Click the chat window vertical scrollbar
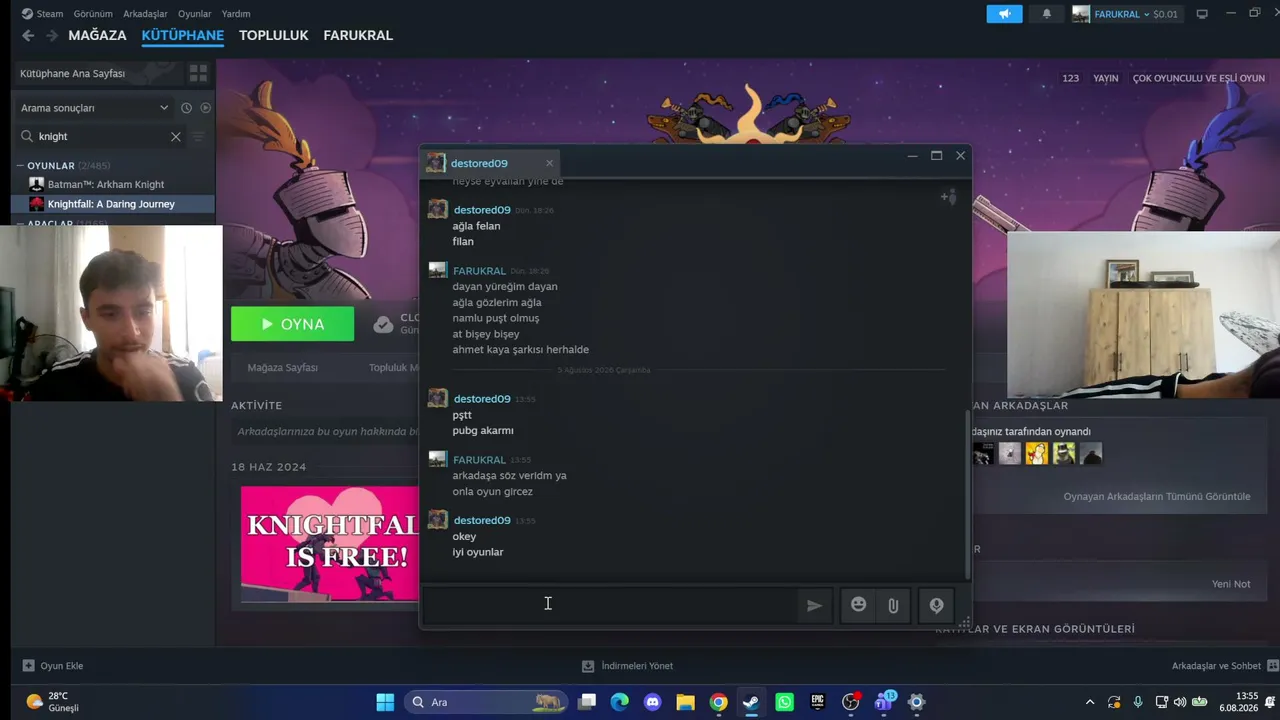 click(967, 494)
